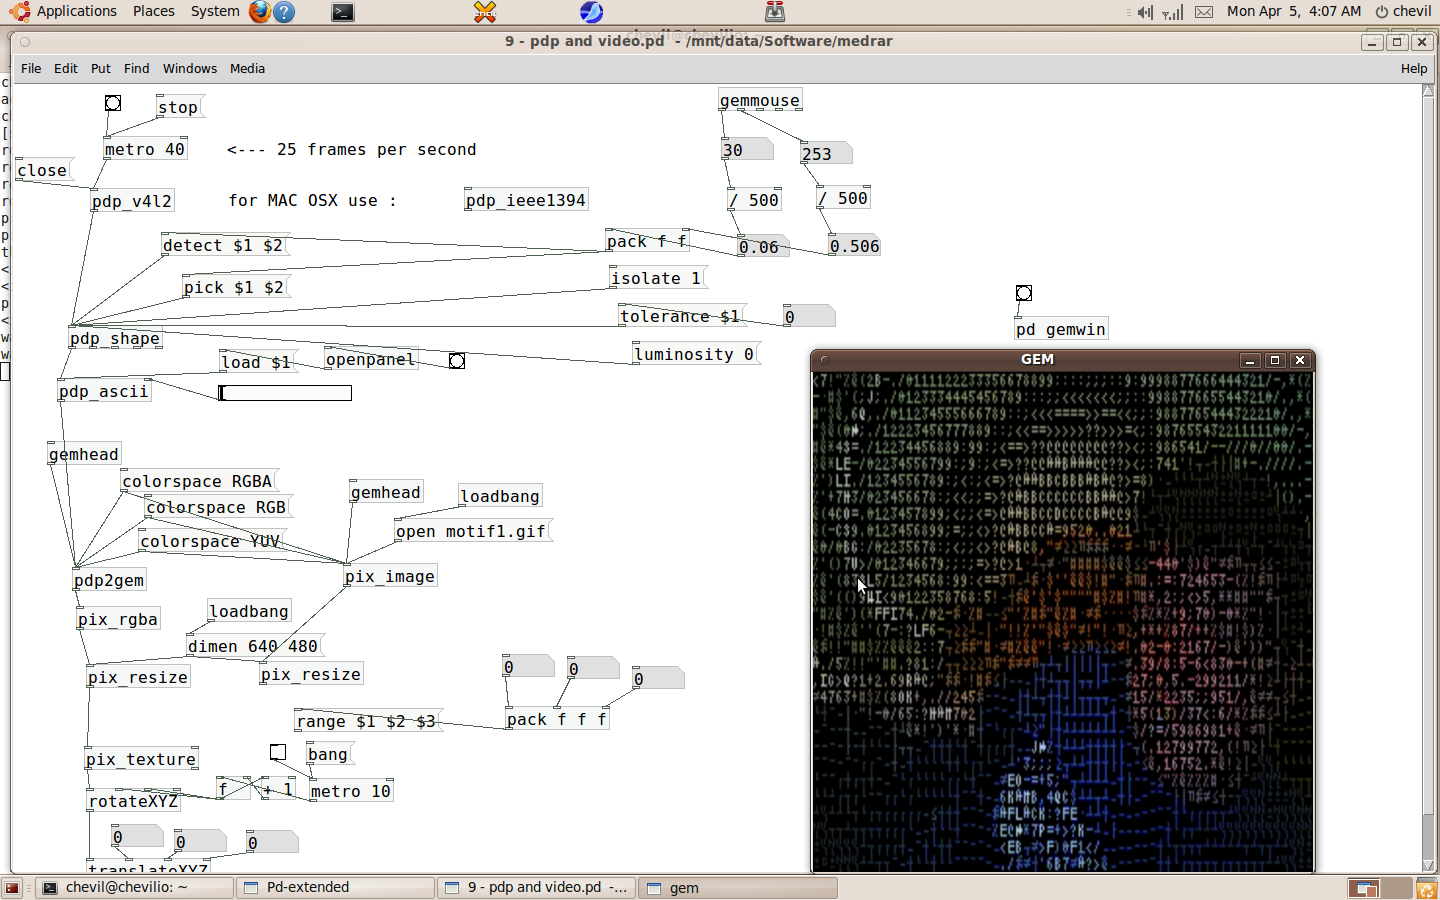1440x900 pixels.
Task: Click the show desktop icon in bottom panel
Action: [12, 888]
